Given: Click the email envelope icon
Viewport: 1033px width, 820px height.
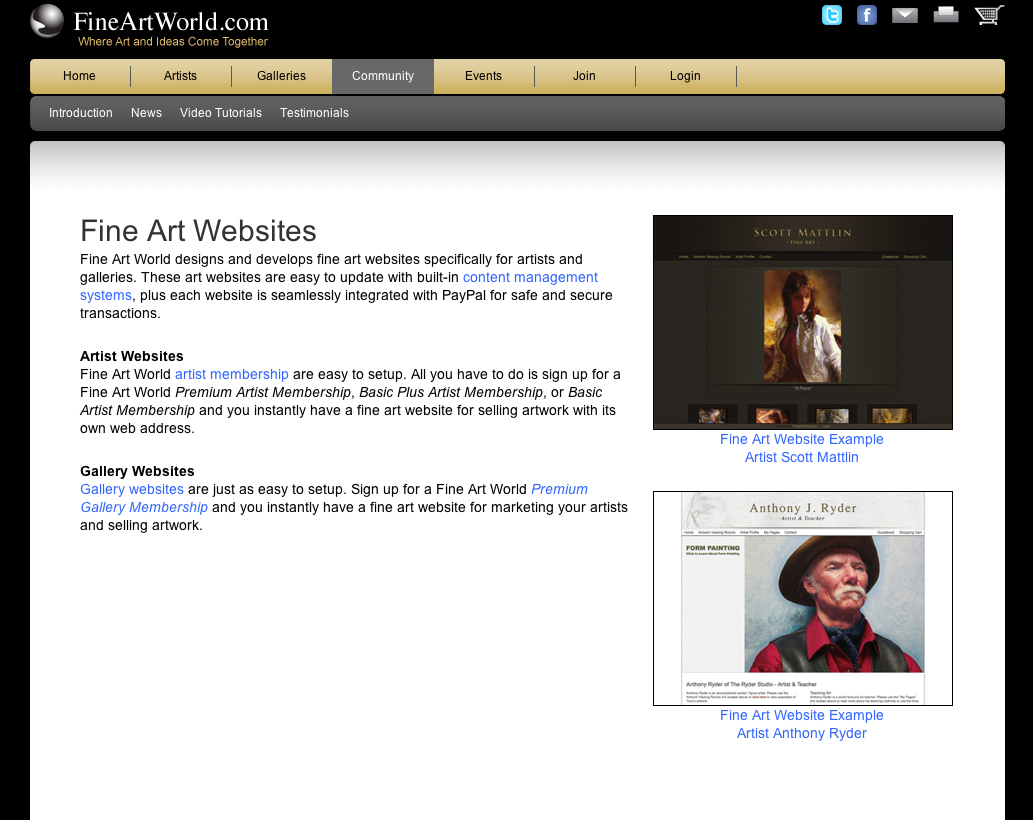Looking at the screenshot, I should tap(905, 15).
